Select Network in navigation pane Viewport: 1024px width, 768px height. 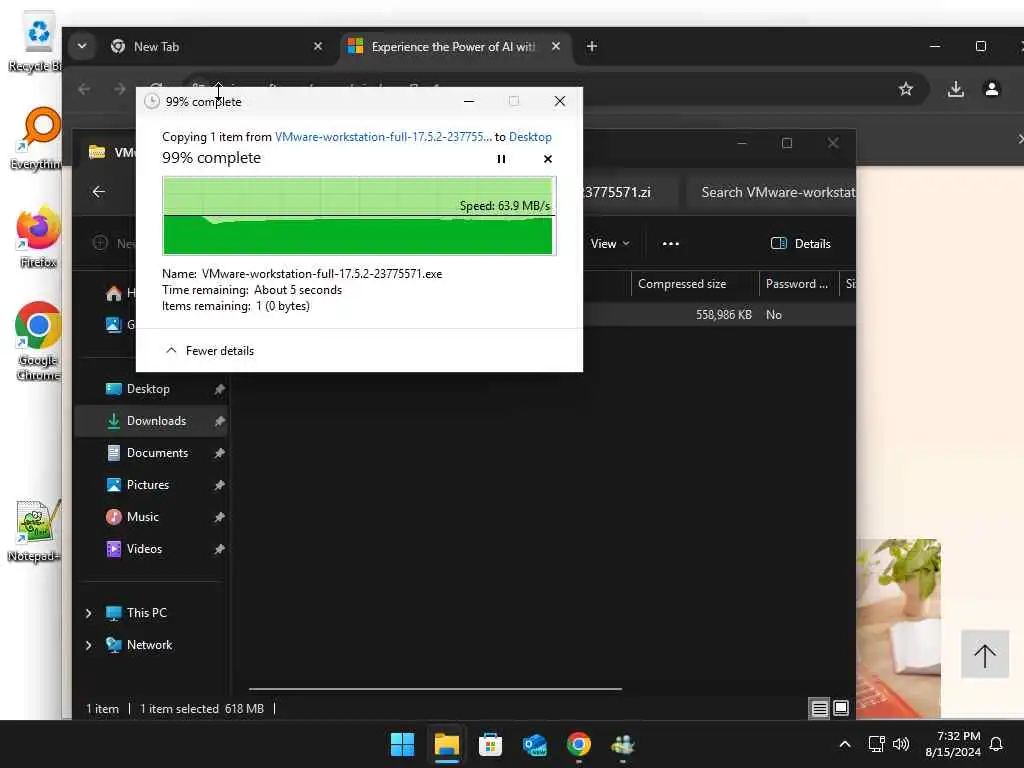(149, 645)
